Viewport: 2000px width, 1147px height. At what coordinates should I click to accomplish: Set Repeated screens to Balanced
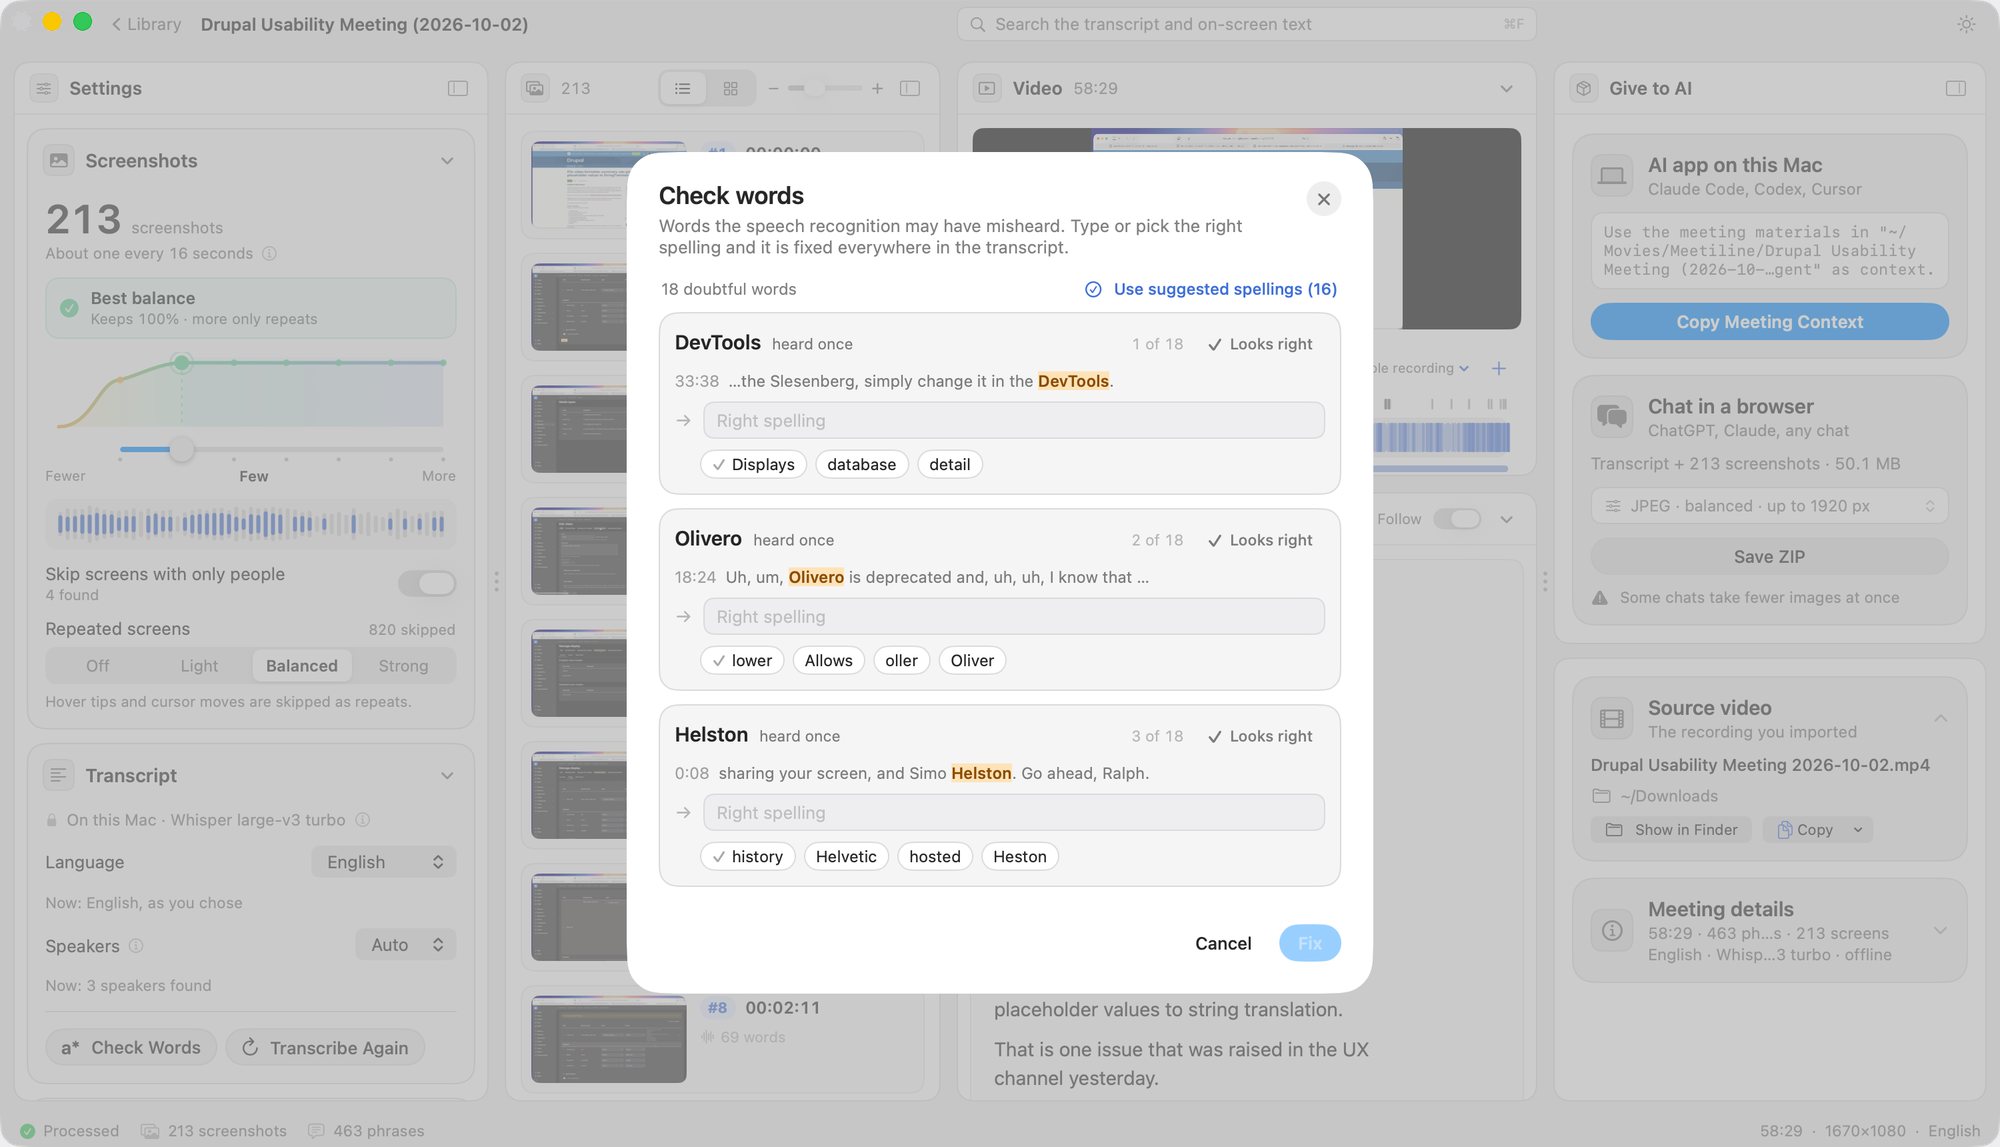pos(301,666)
